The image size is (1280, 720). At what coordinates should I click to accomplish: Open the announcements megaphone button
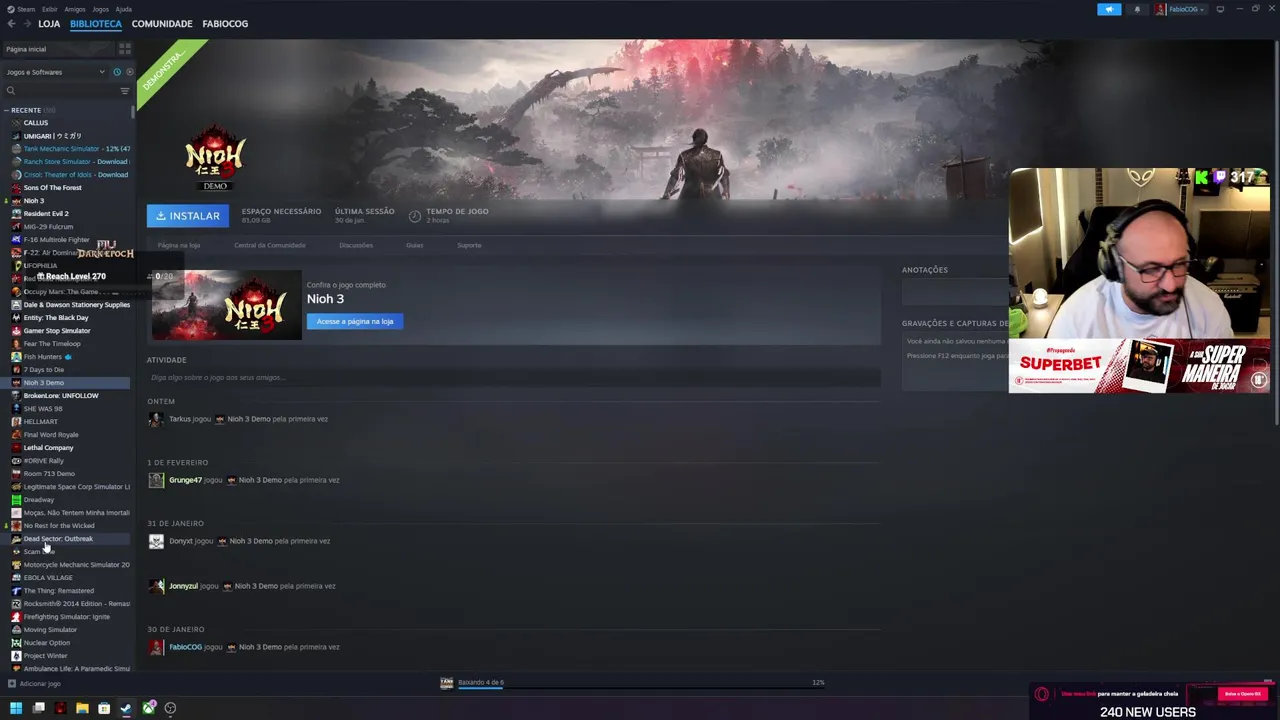point(1109,9)
